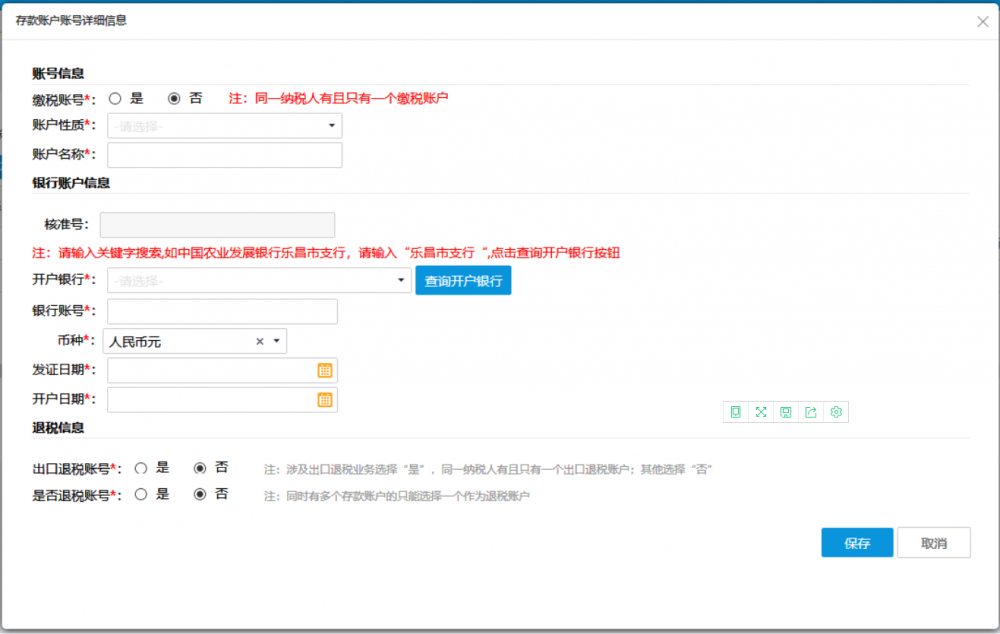The height and width of the screenshot is (634, 1000).
Task: Expand the 币种 dropdown arrow
Action: click(276, 342)
